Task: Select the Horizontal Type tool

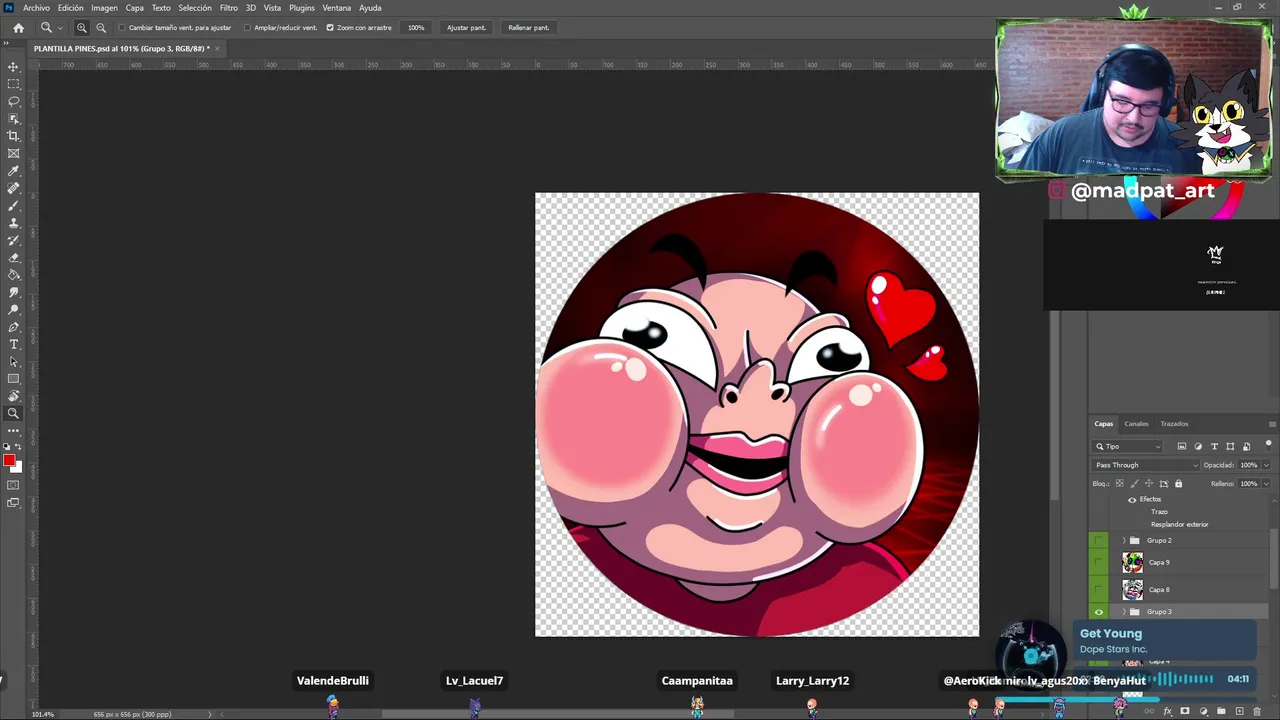Action: point(13,344)
